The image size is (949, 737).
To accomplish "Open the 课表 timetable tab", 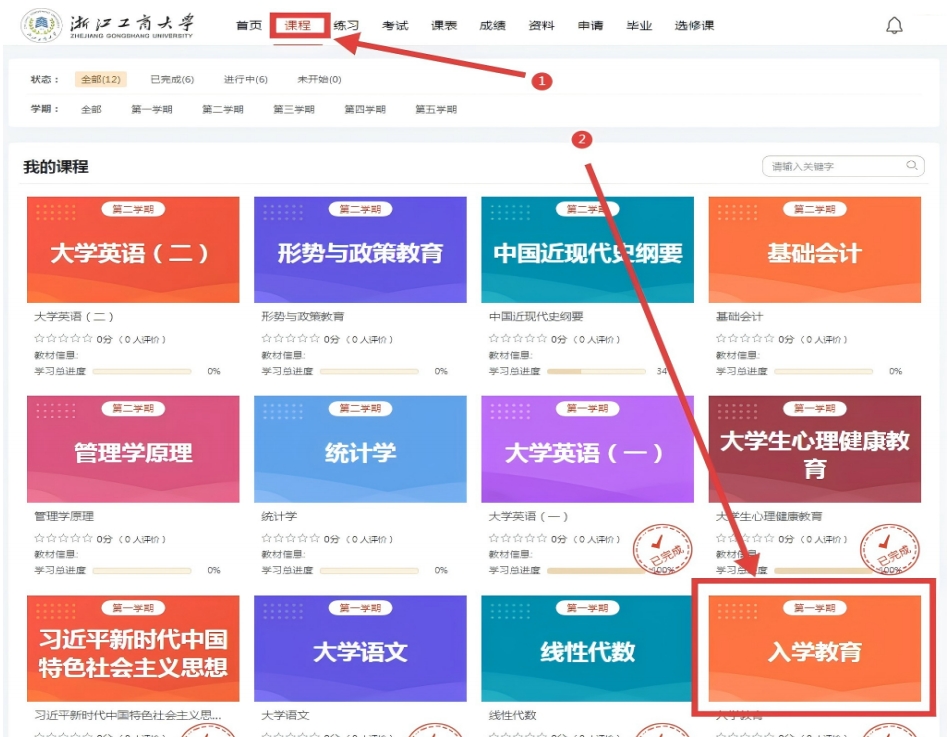I will (444, 25).
